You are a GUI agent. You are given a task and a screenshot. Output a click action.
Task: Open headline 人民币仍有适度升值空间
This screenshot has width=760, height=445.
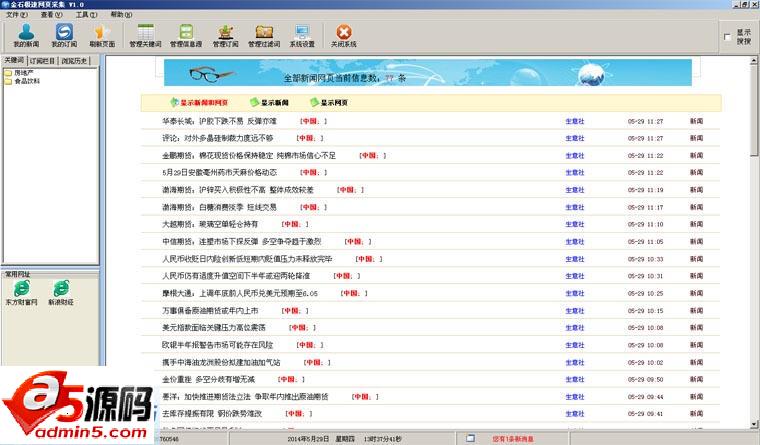click(236, 276)
